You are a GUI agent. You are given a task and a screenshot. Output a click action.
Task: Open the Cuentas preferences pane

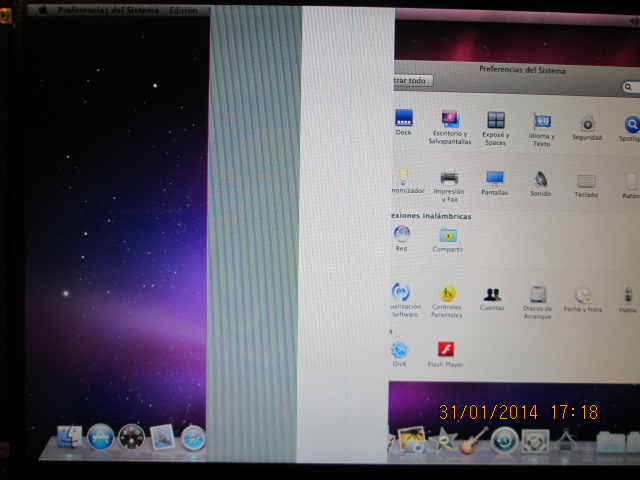[x=492, y=295]
